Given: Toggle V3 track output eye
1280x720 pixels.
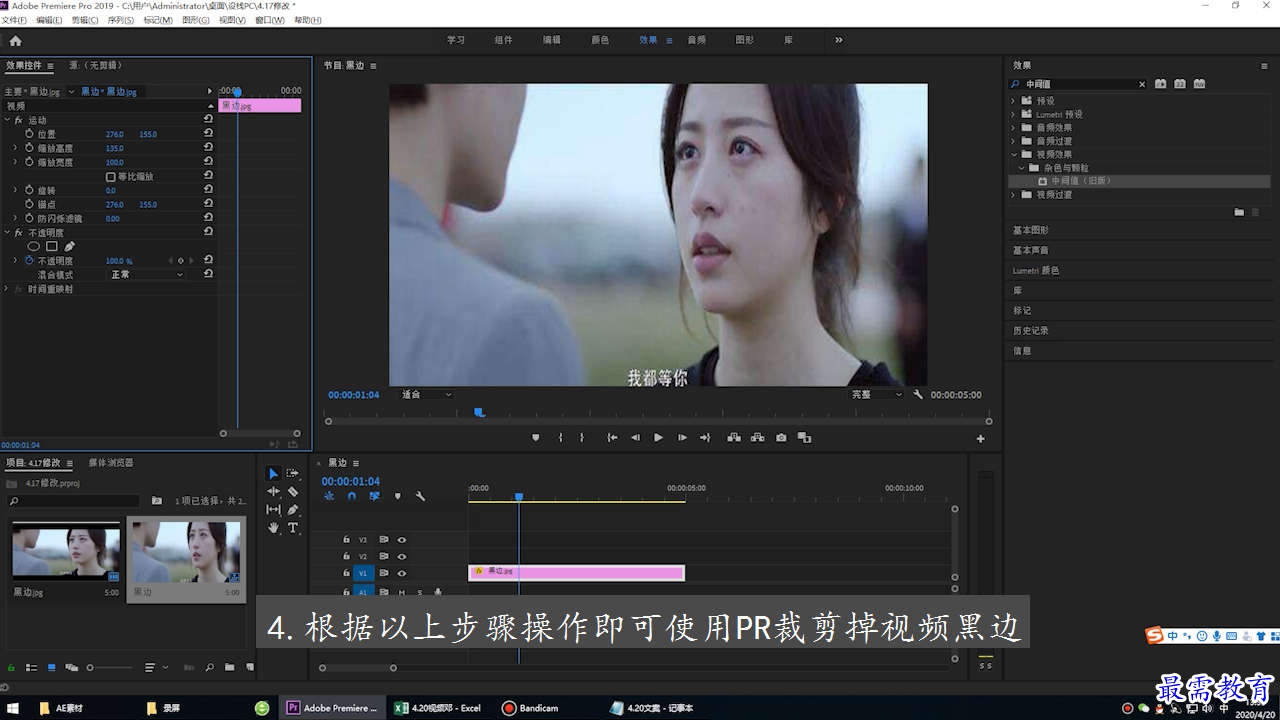Looking at the screenshot, I should [x=402, y=539].
